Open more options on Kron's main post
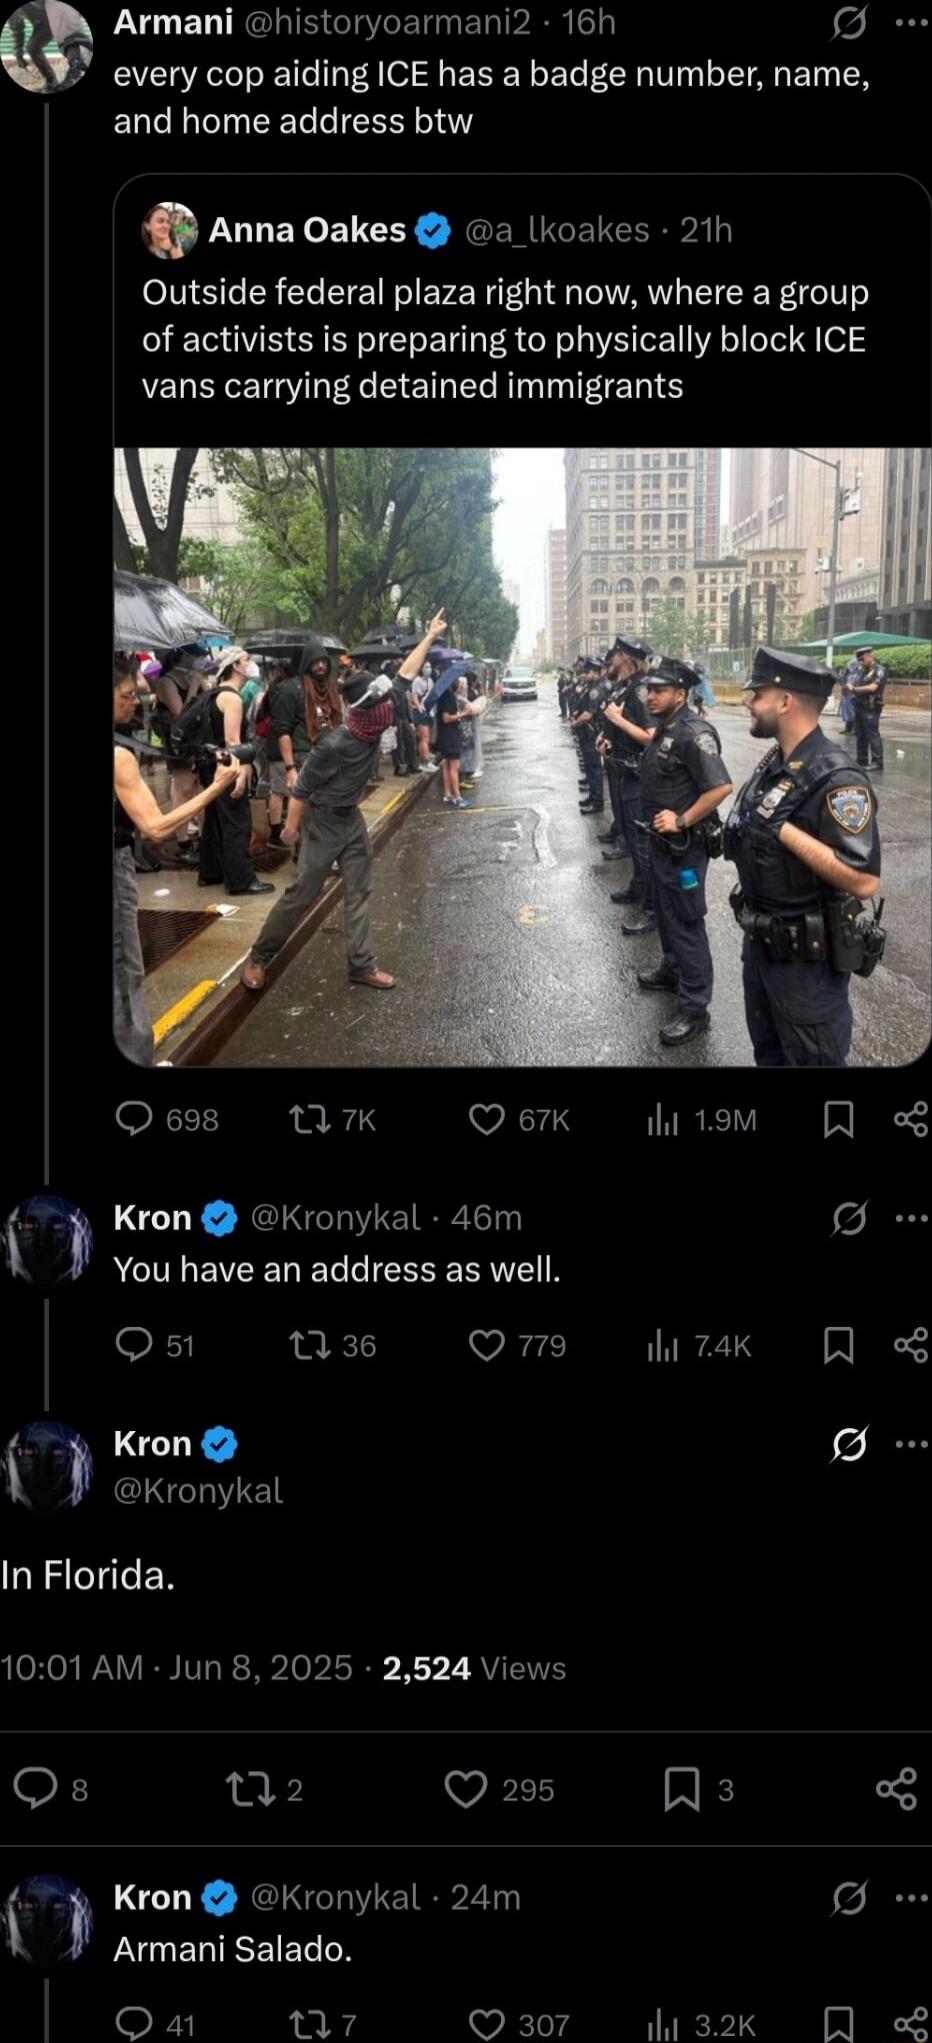The image size is (932, 2043). coord(911,1444)
